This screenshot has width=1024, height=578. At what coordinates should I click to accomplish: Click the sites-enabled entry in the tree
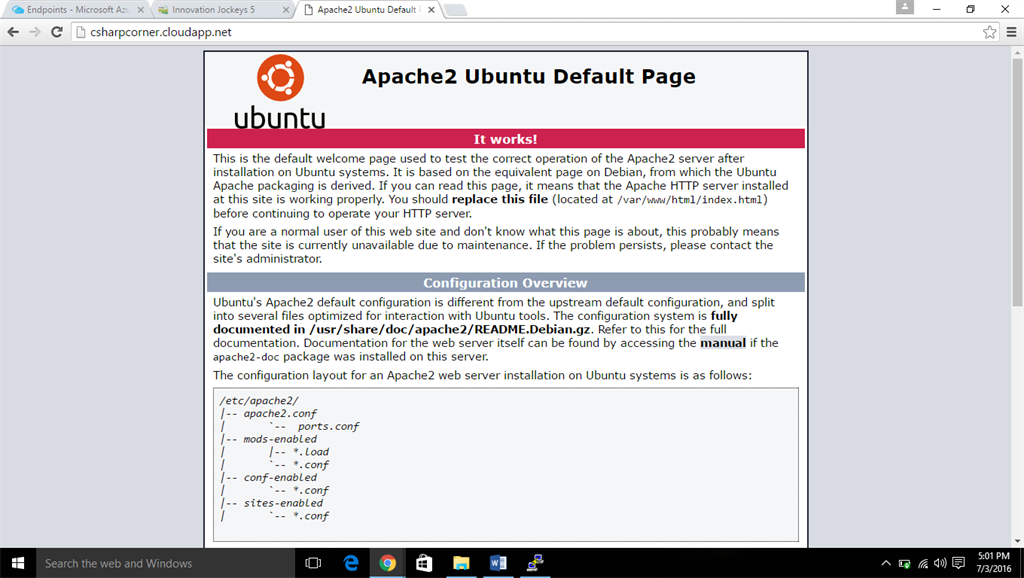(x=283, y=503)
